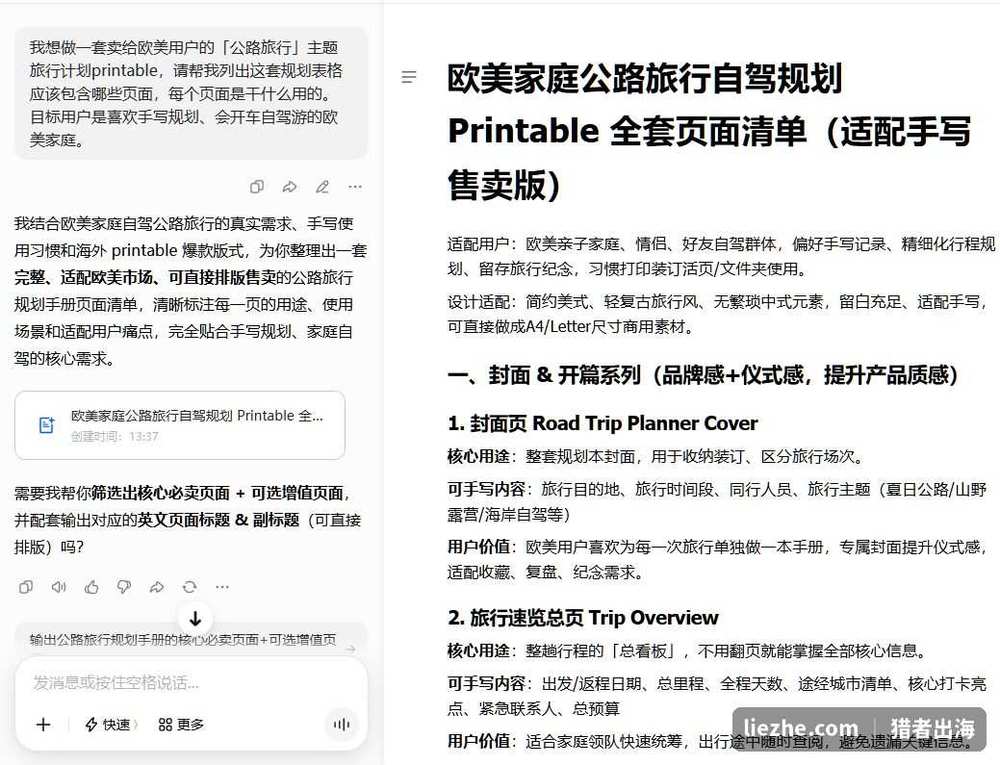The image size is (1000, 765).
Task: Select heading 2. 旅行速览总页 Trip Overview
Action: [583, 618]
